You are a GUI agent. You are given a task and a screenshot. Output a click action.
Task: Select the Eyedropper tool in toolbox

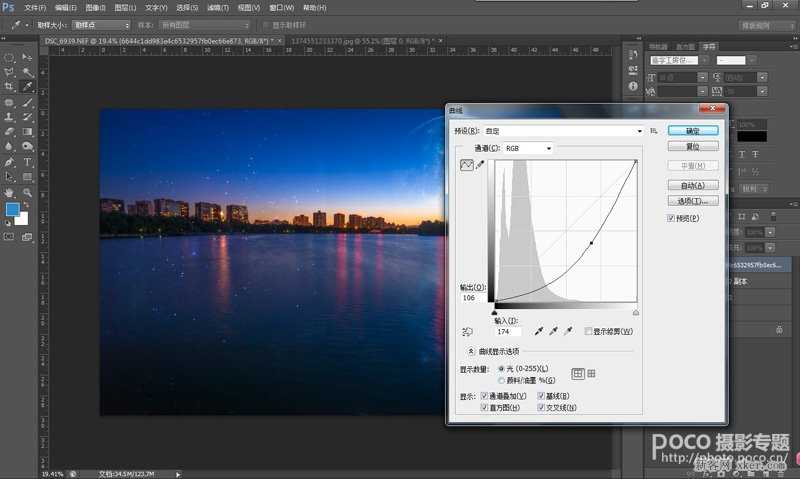tap(27, 87)
